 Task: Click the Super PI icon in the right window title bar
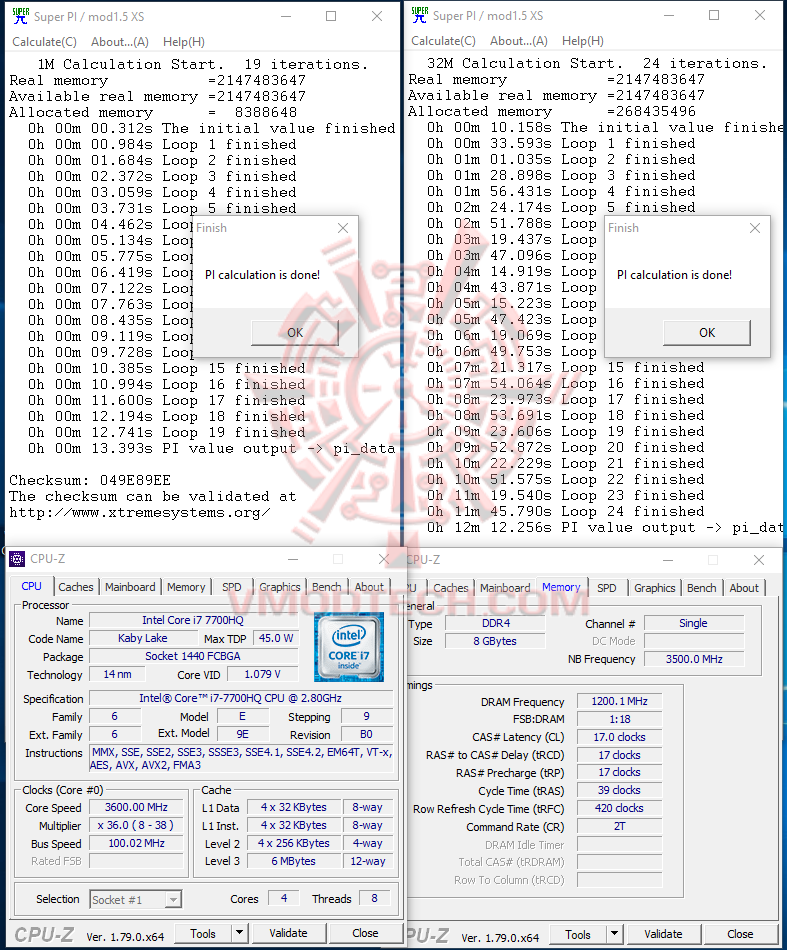419,15
